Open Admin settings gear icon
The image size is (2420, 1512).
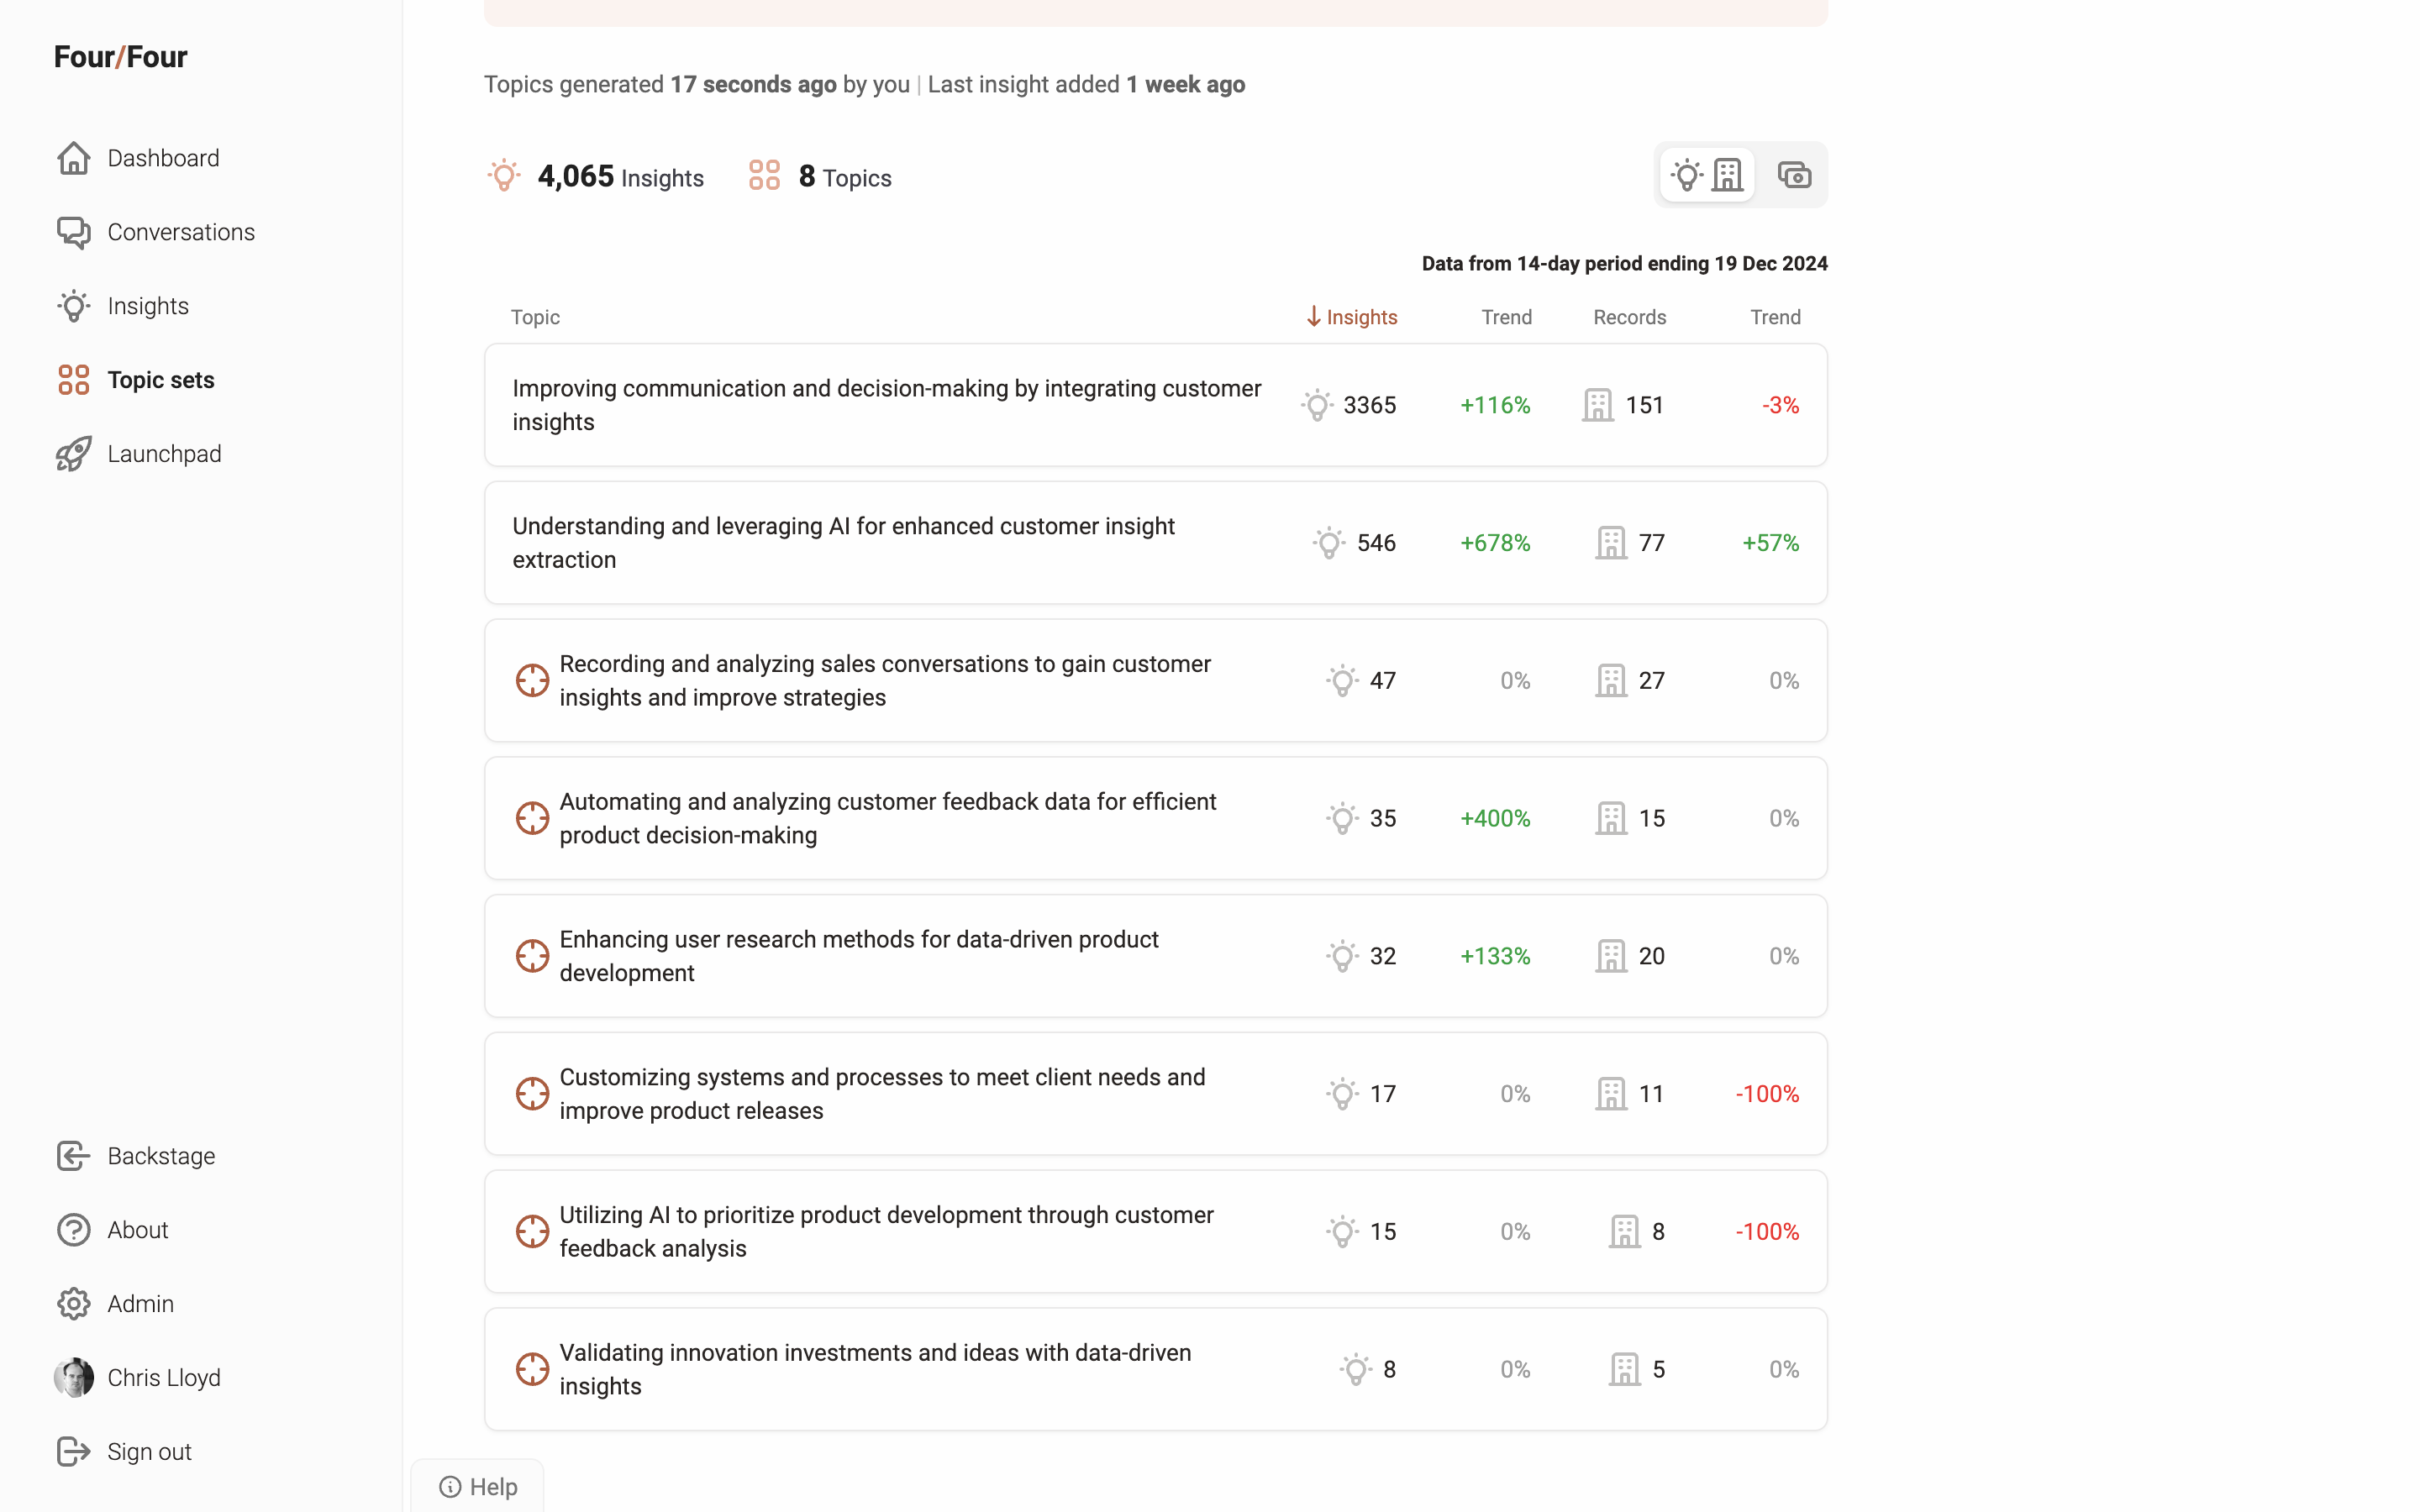73,1304
